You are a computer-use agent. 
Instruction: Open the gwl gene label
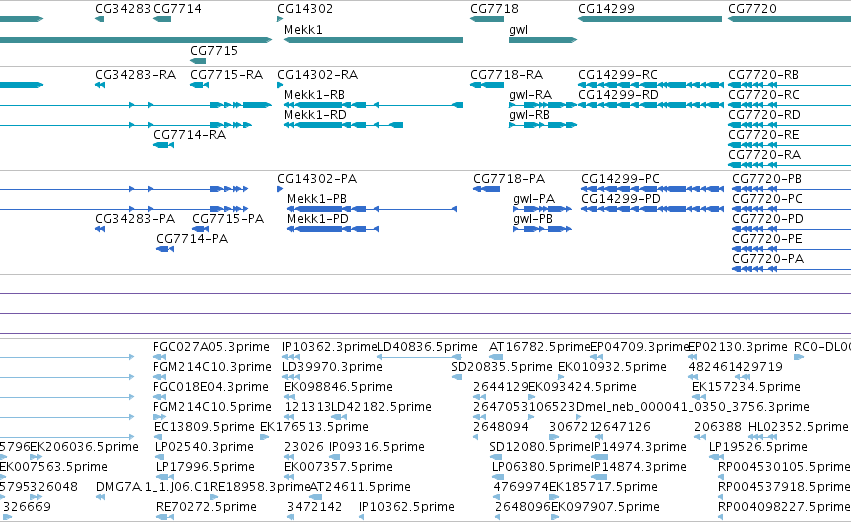tap(518, 30)
